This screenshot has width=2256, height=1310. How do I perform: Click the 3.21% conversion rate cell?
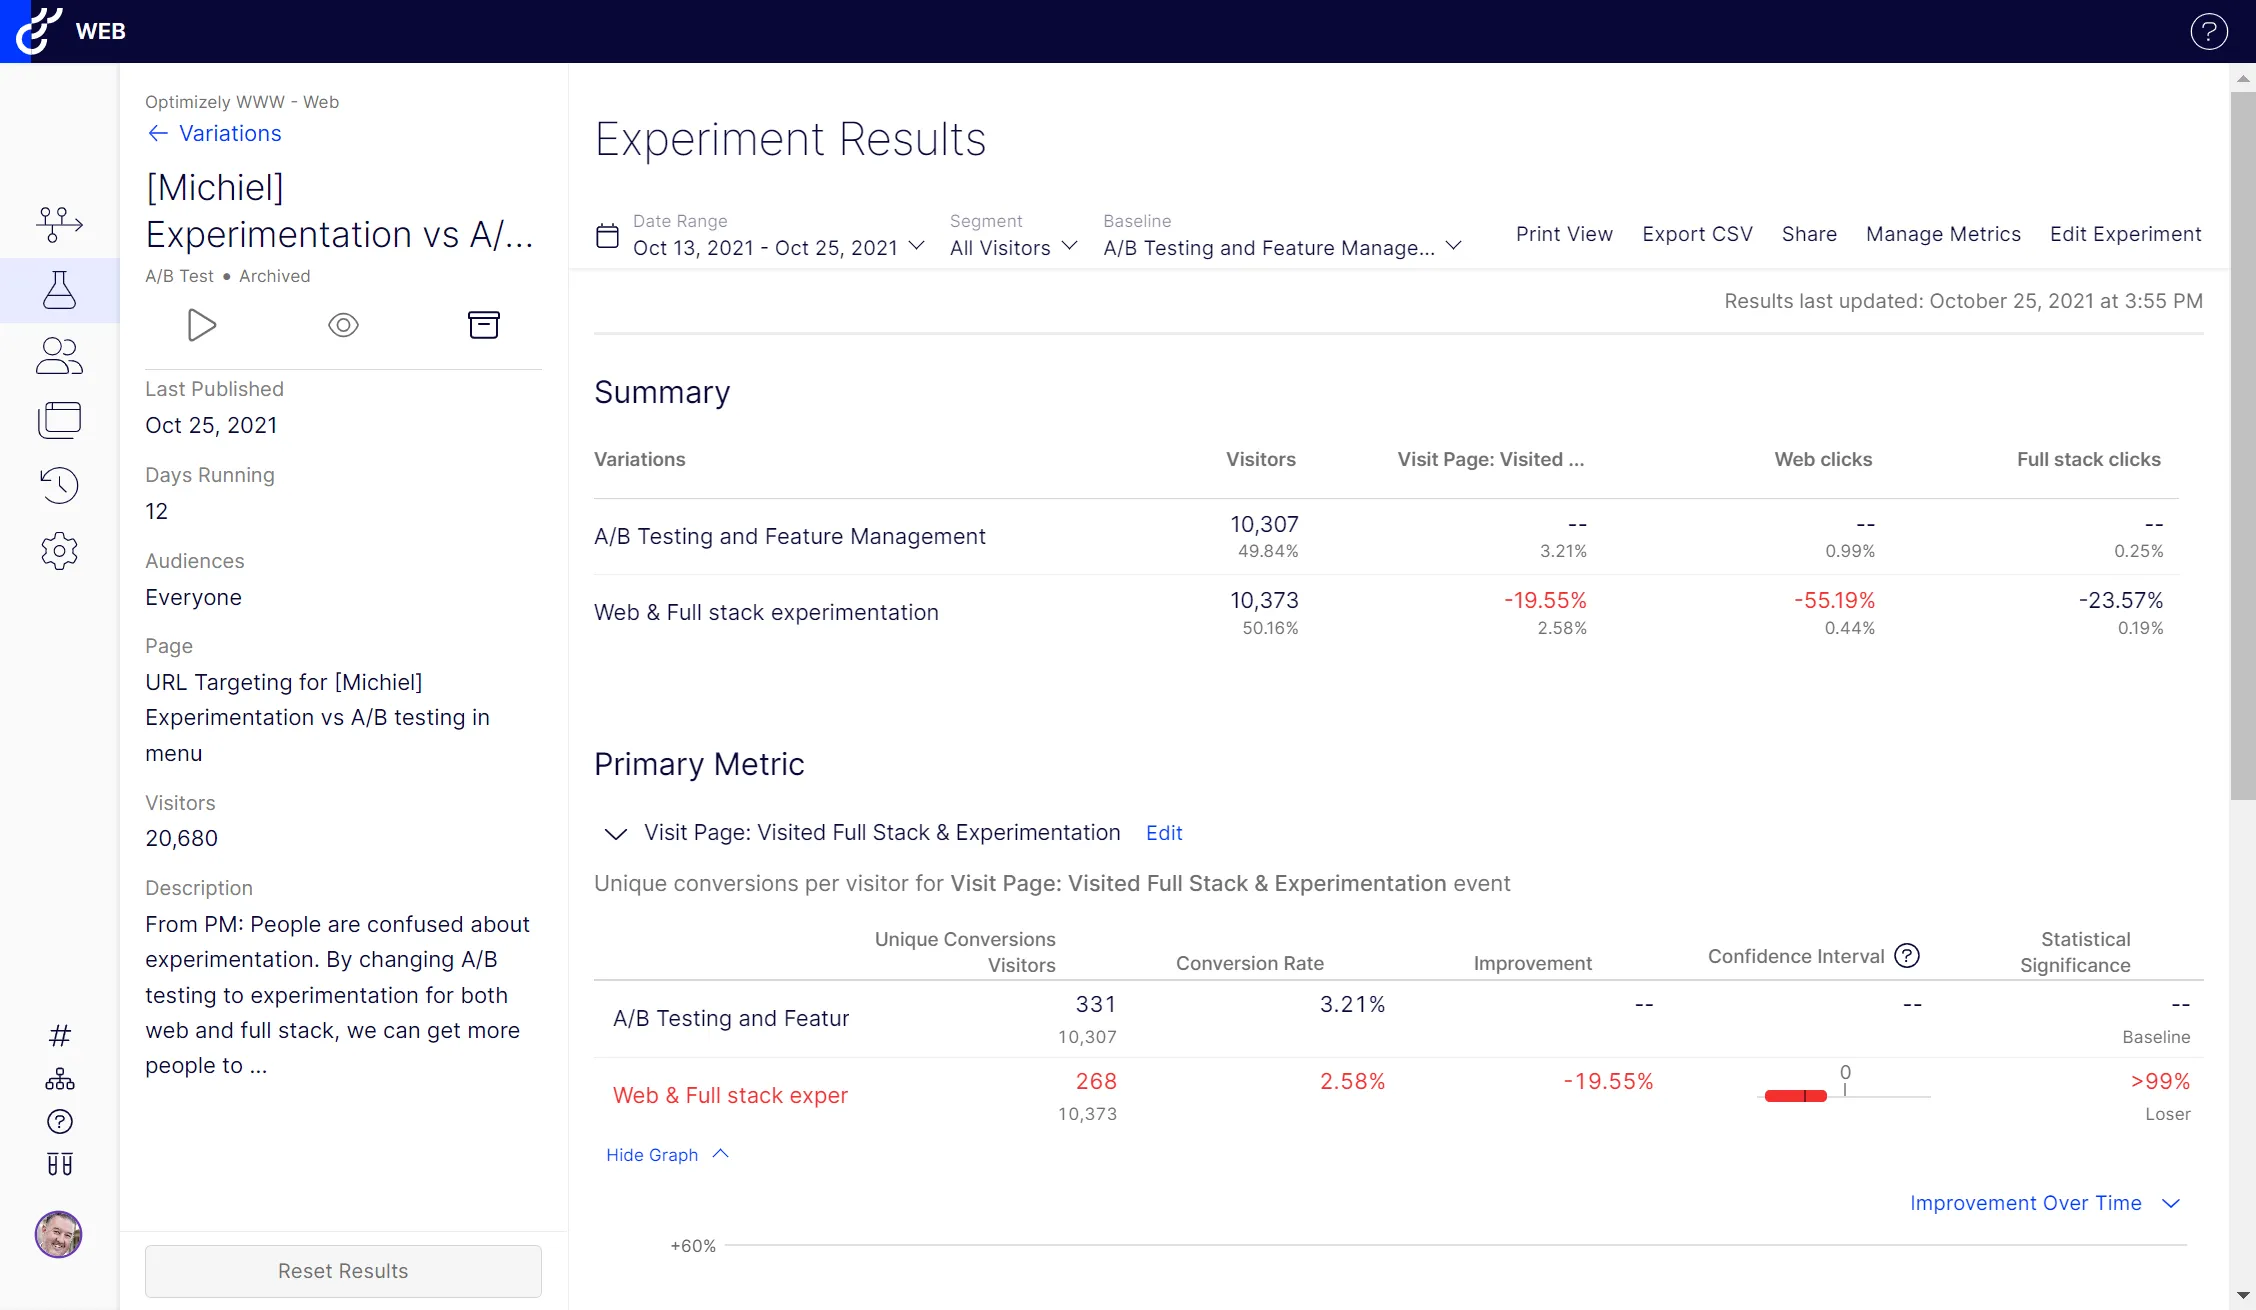[1352, 1004]
